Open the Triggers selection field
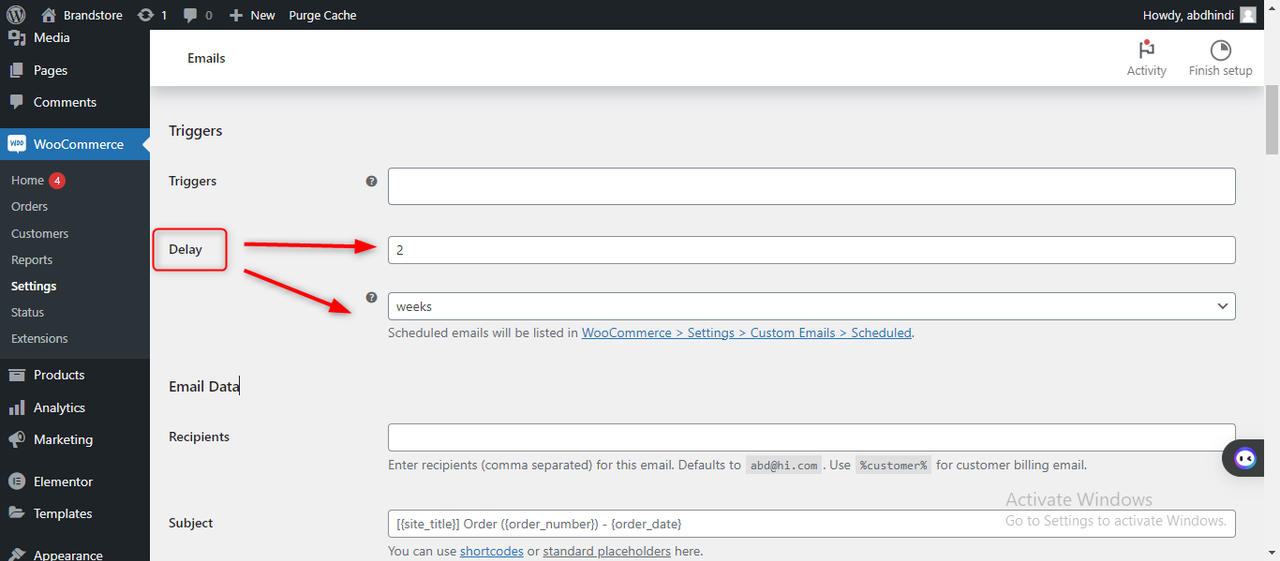Screen dimensions: 1280x561 coord(811,186)
